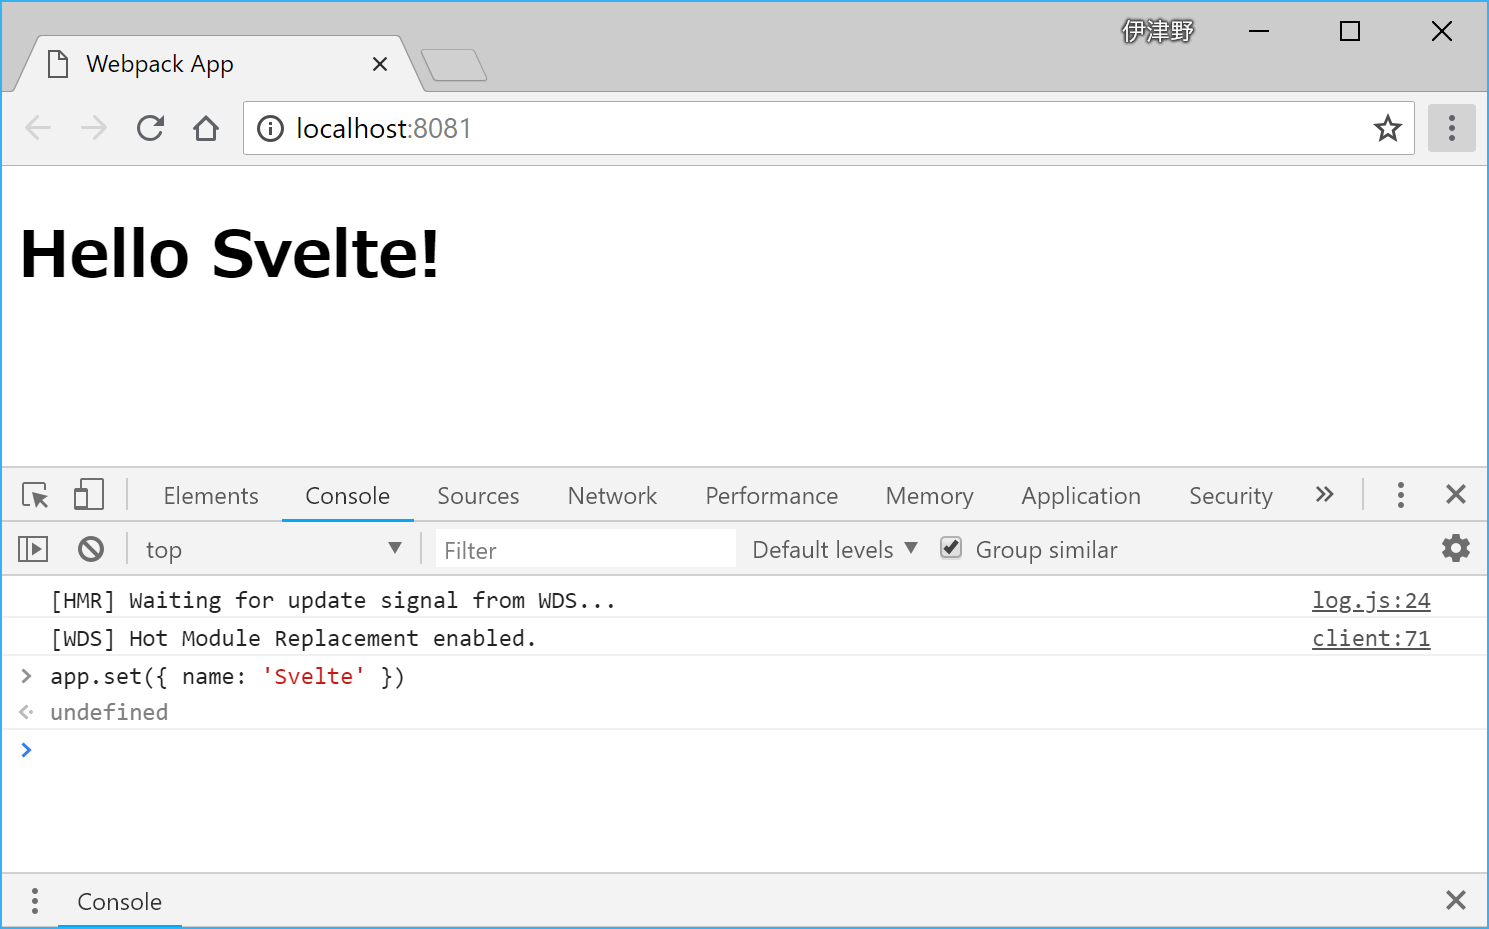Image resolution: width=1489 pixels, height=929 pixels.
Task: Expand the app.set console entry
Action: (x=25, y=676)
